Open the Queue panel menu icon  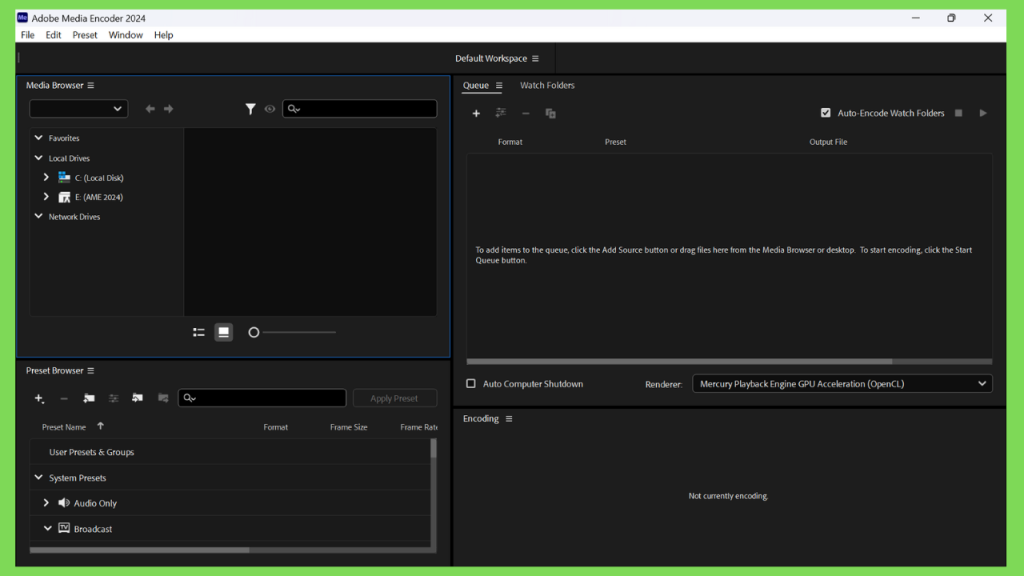tap(499, 86)
